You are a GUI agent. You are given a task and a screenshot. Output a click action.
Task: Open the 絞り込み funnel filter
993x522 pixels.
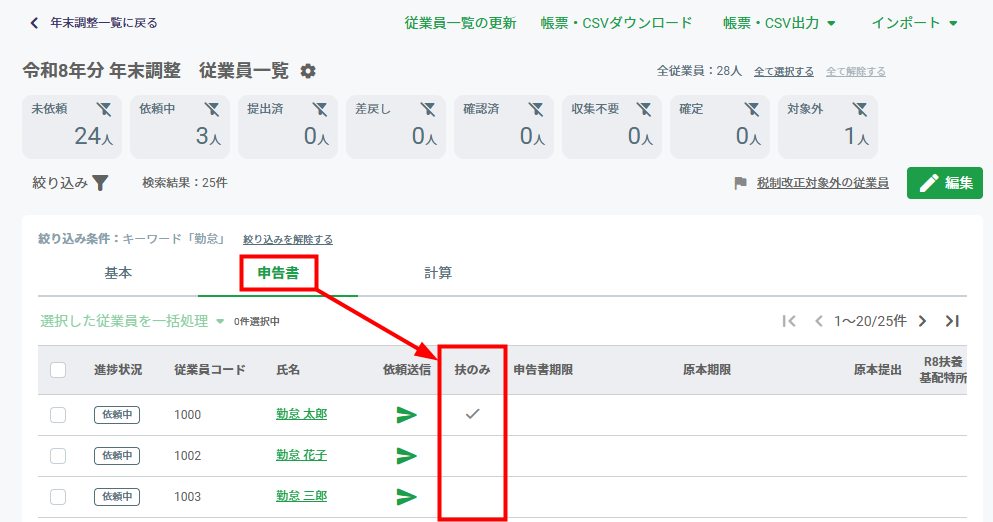click(x=100, y=183)
